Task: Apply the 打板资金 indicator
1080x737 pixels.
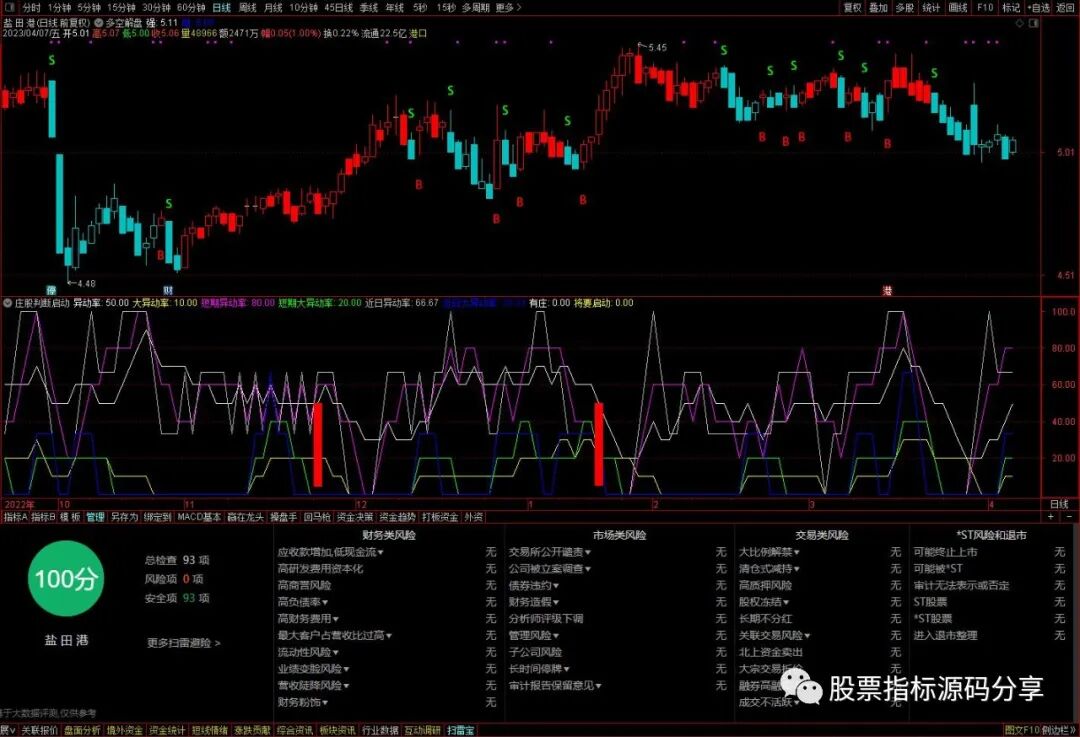Action: pos(440,517)
